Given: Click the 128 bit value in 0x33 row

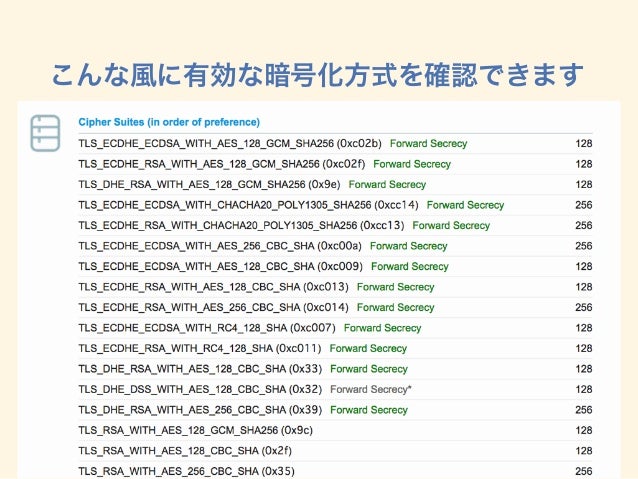Looking at the screenshot, I should (584, 369).
